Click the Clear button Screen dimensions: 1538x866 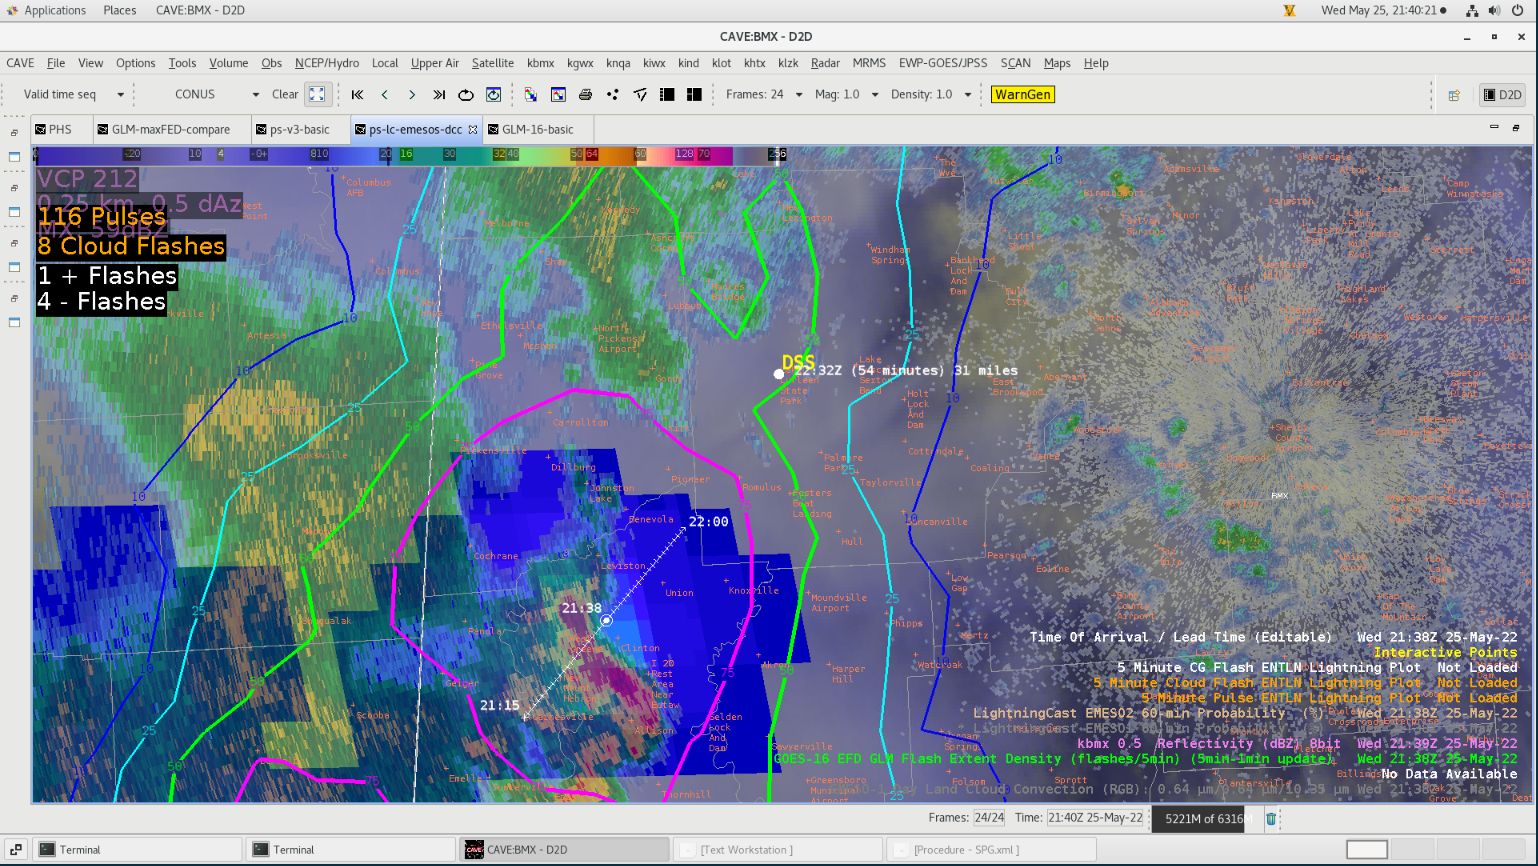(285, 94)
